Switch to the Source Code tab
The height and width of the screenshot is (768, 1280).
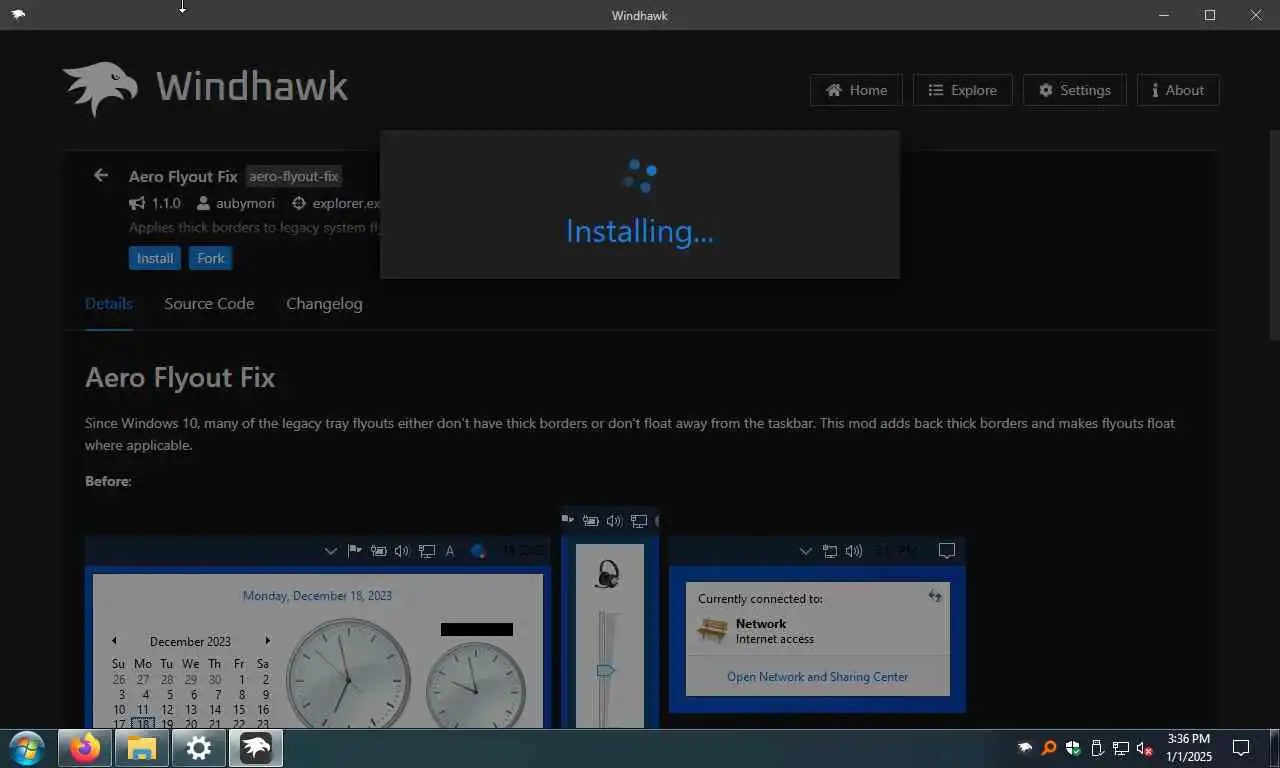click(x=209, y=304)
